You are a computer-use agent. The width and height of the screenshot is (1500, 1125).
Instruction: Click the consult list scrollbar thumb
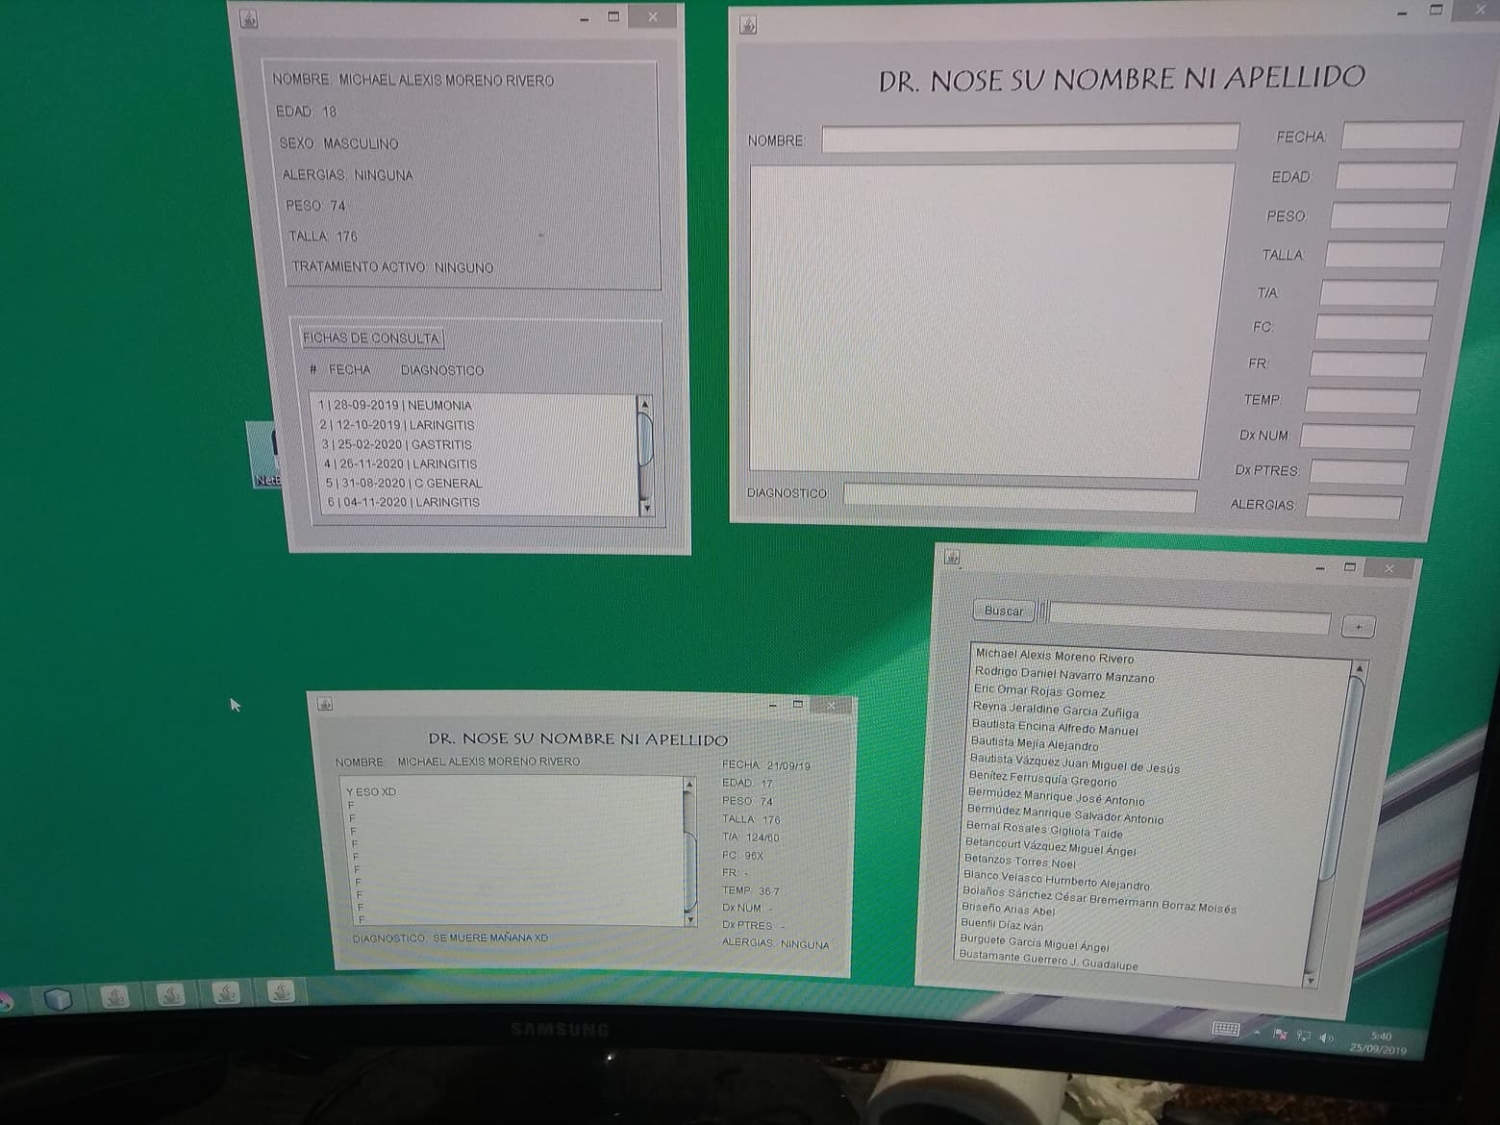(x=645, y=440)
